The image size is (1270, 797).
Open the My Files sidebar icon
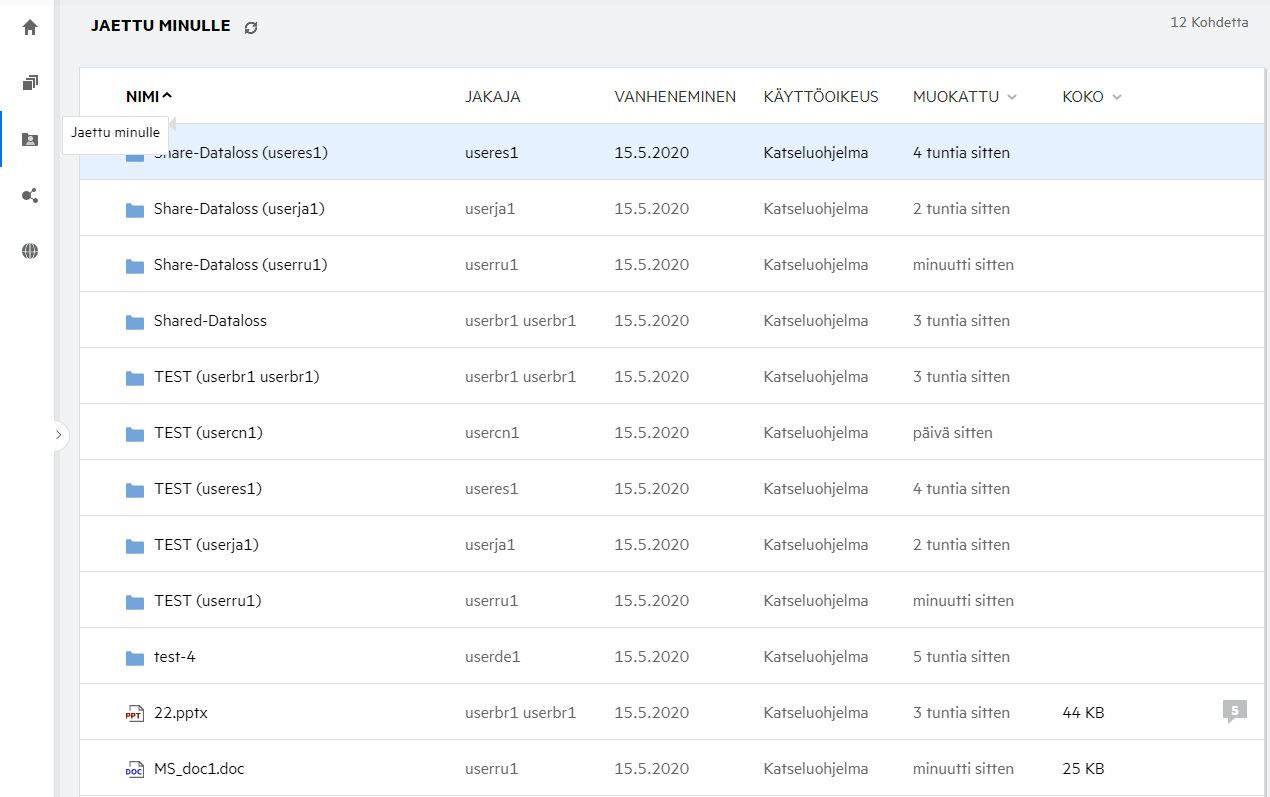coord(30,83)
